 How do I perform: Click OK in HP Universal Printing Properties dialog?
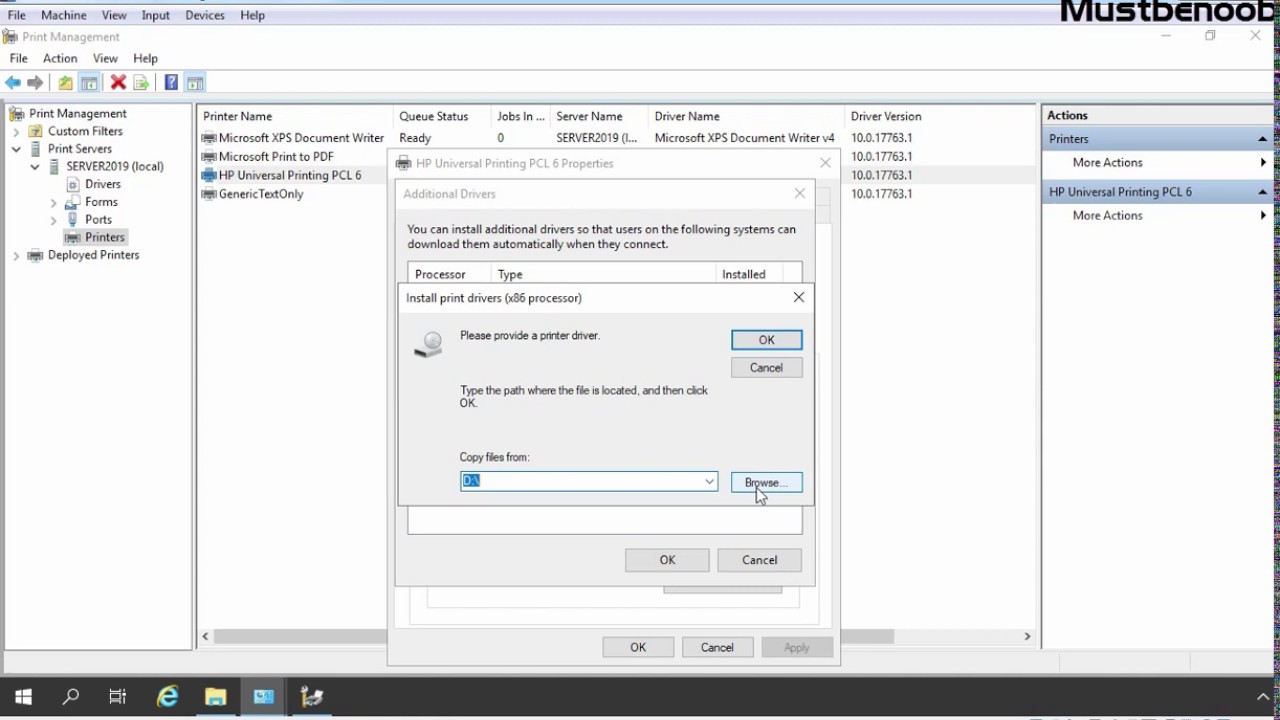tap(638, 647)
